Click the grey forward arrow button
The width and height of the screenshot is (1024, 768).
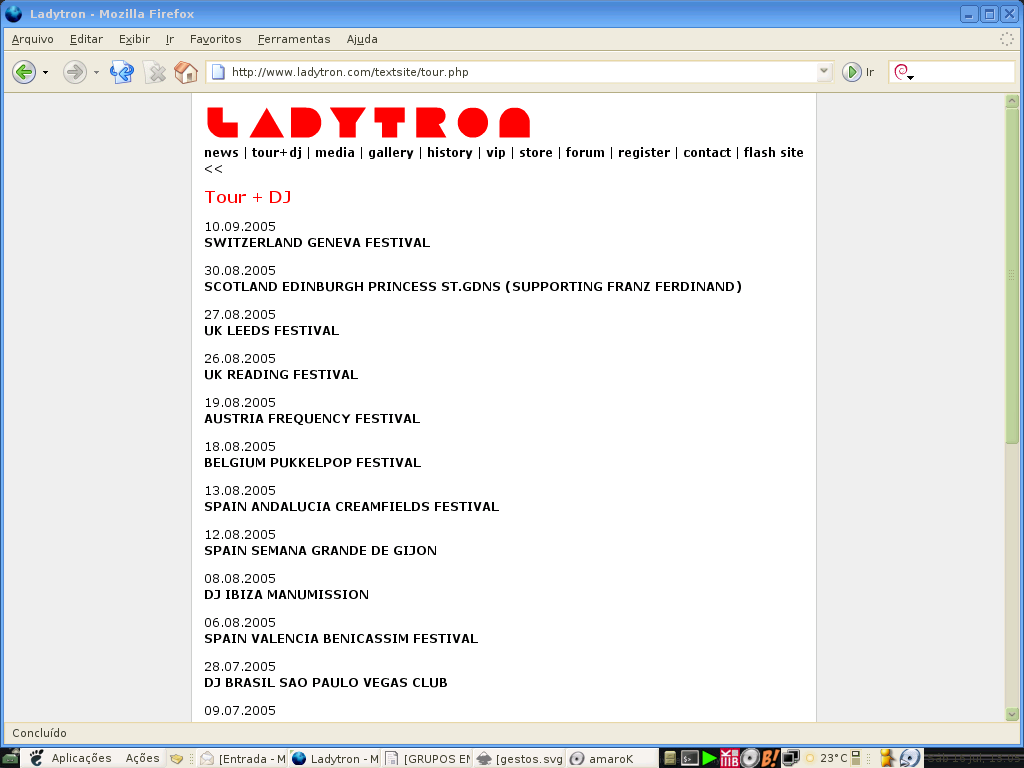pos(74,72)
